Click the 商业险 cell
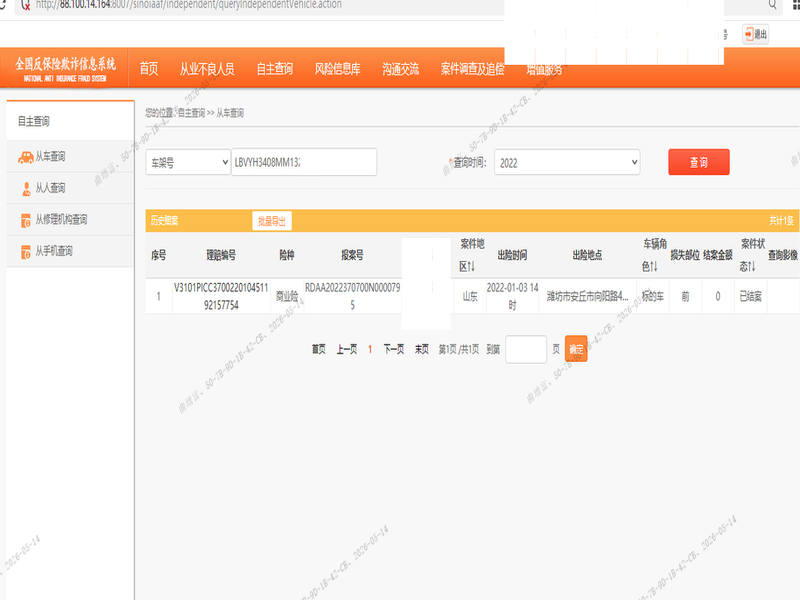Image resolution: width=800 pixels, height=600 pixels. (287, 296)
